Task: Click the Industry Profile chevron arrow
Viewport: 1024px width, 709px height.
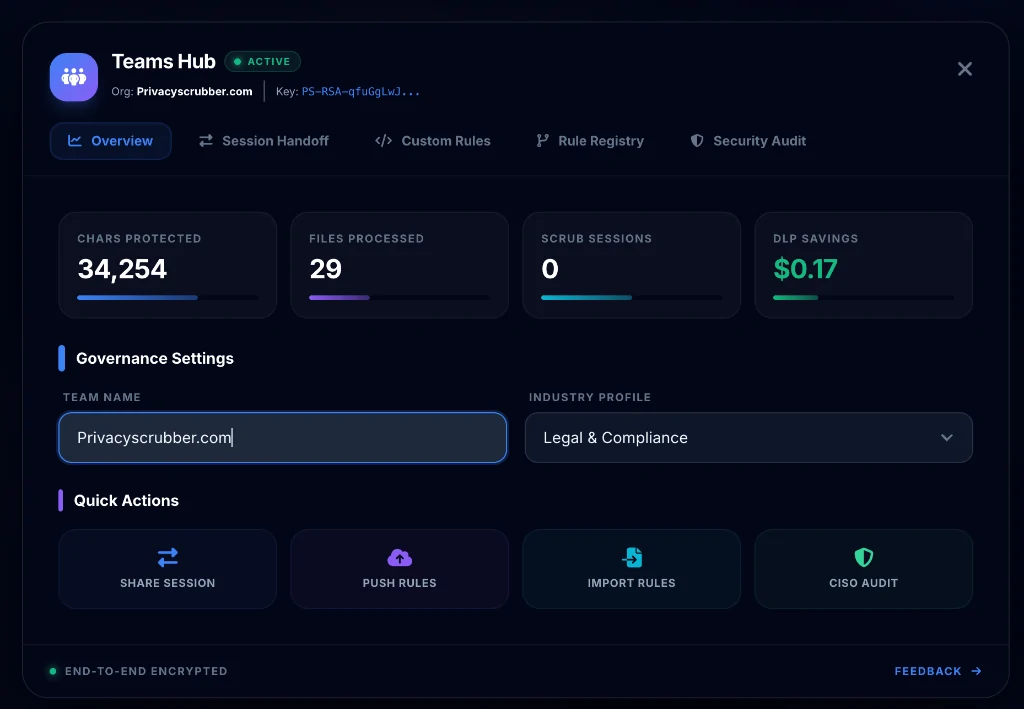Action: click(x=947, y=437)
